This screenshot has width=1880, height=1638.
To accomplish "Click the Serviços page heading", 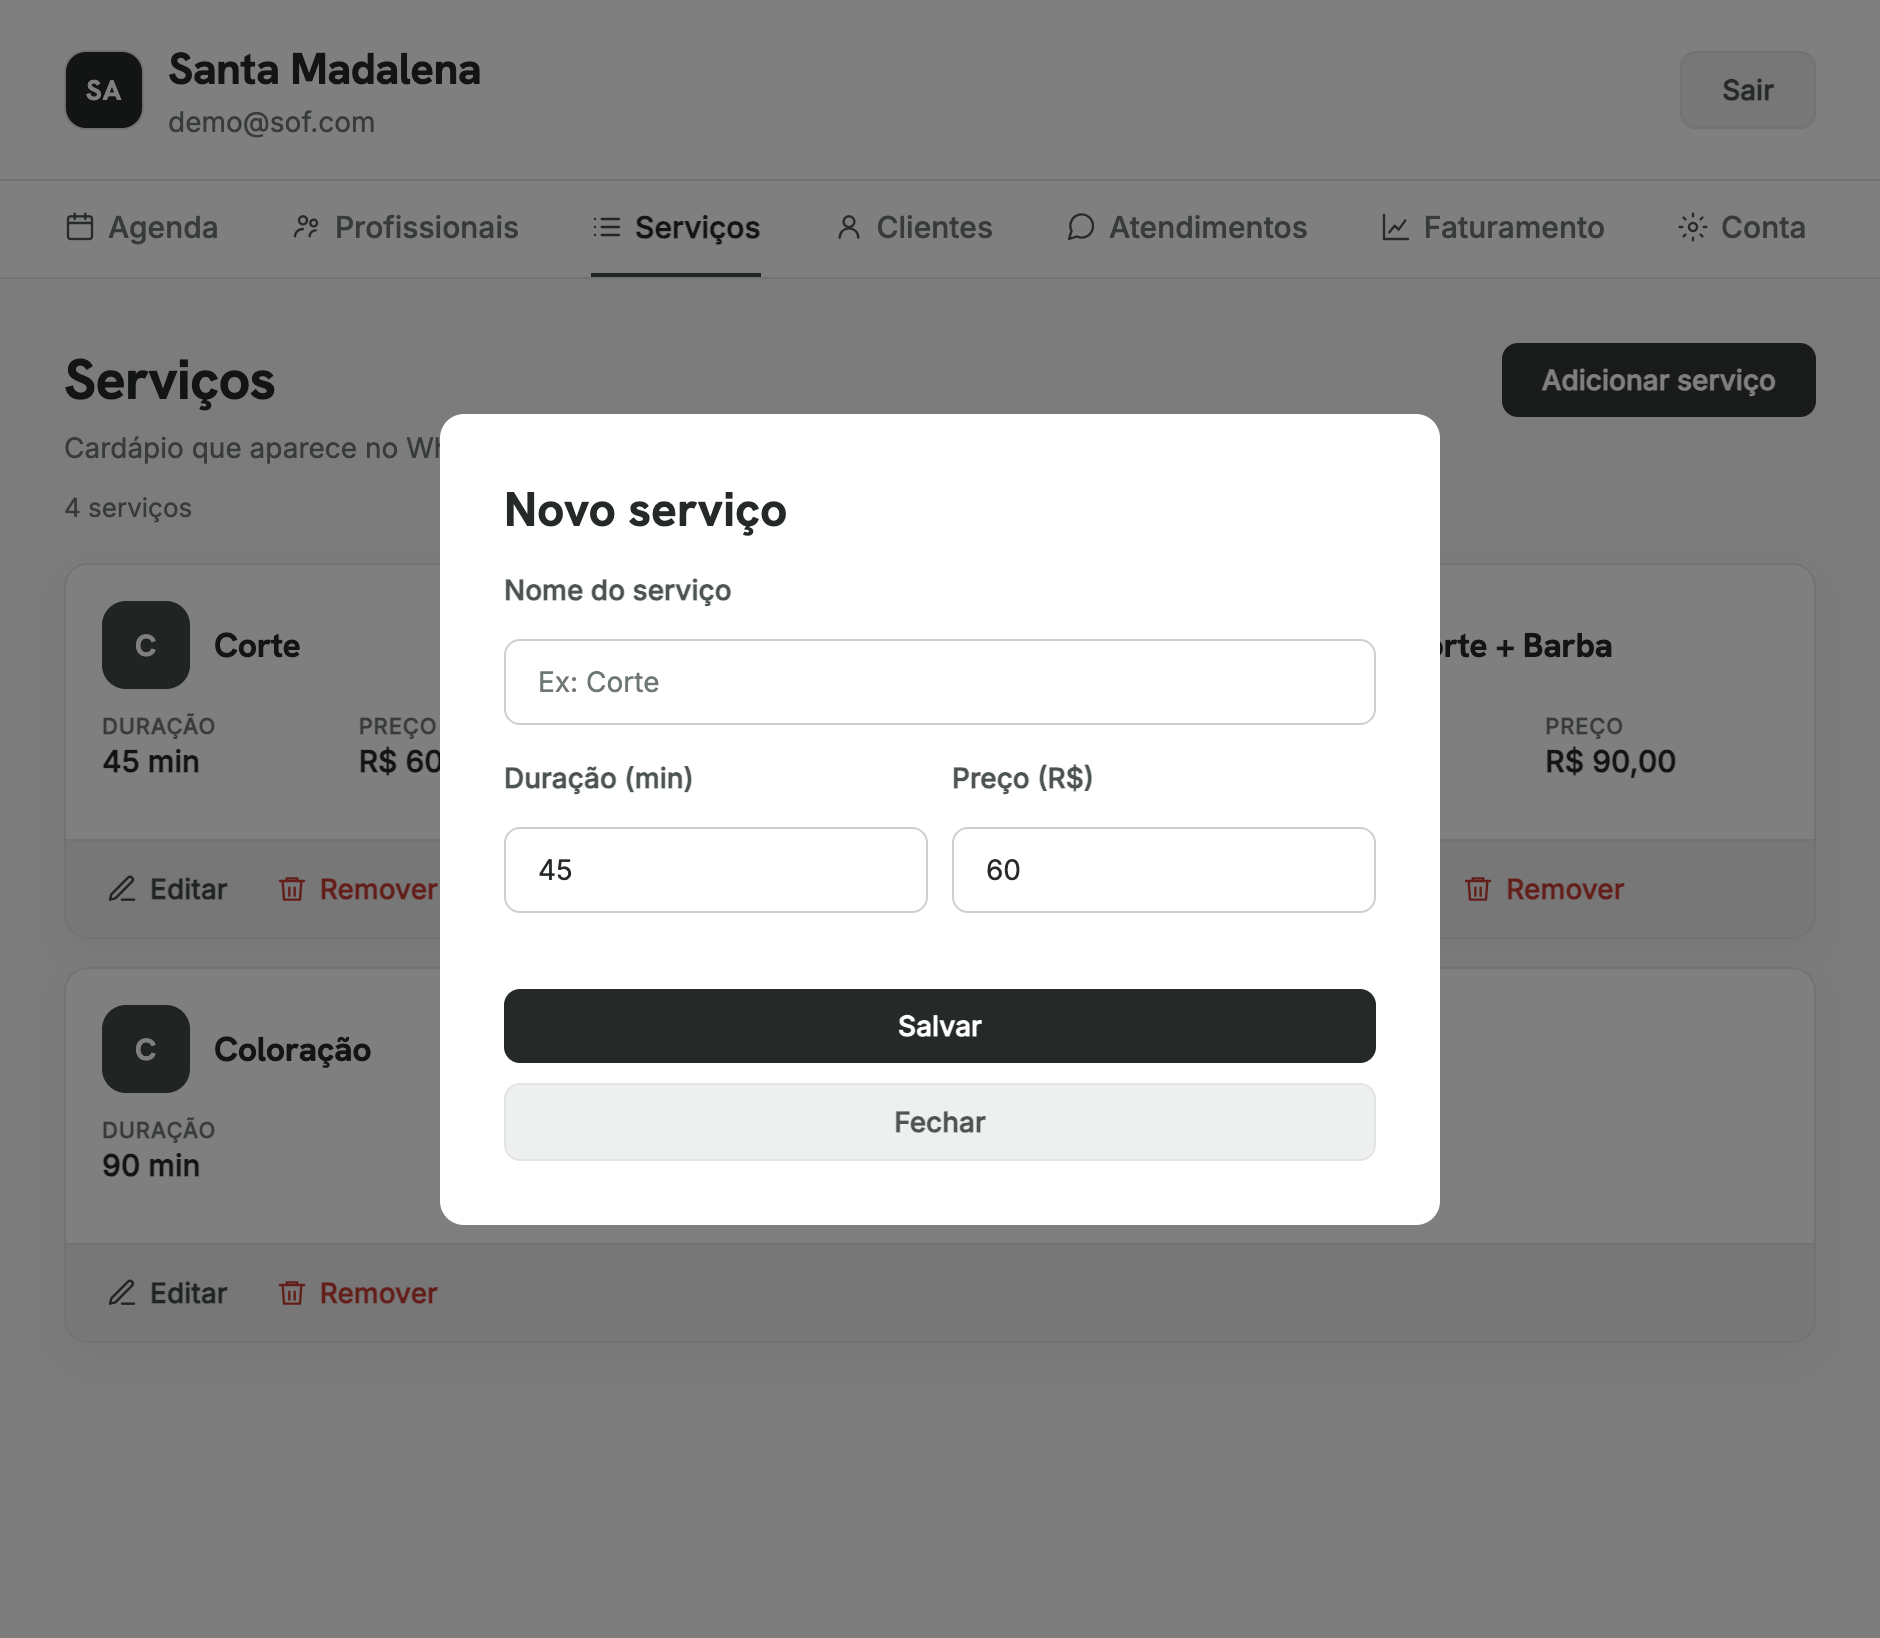I will pyautogui.click(x=170, y=381).
